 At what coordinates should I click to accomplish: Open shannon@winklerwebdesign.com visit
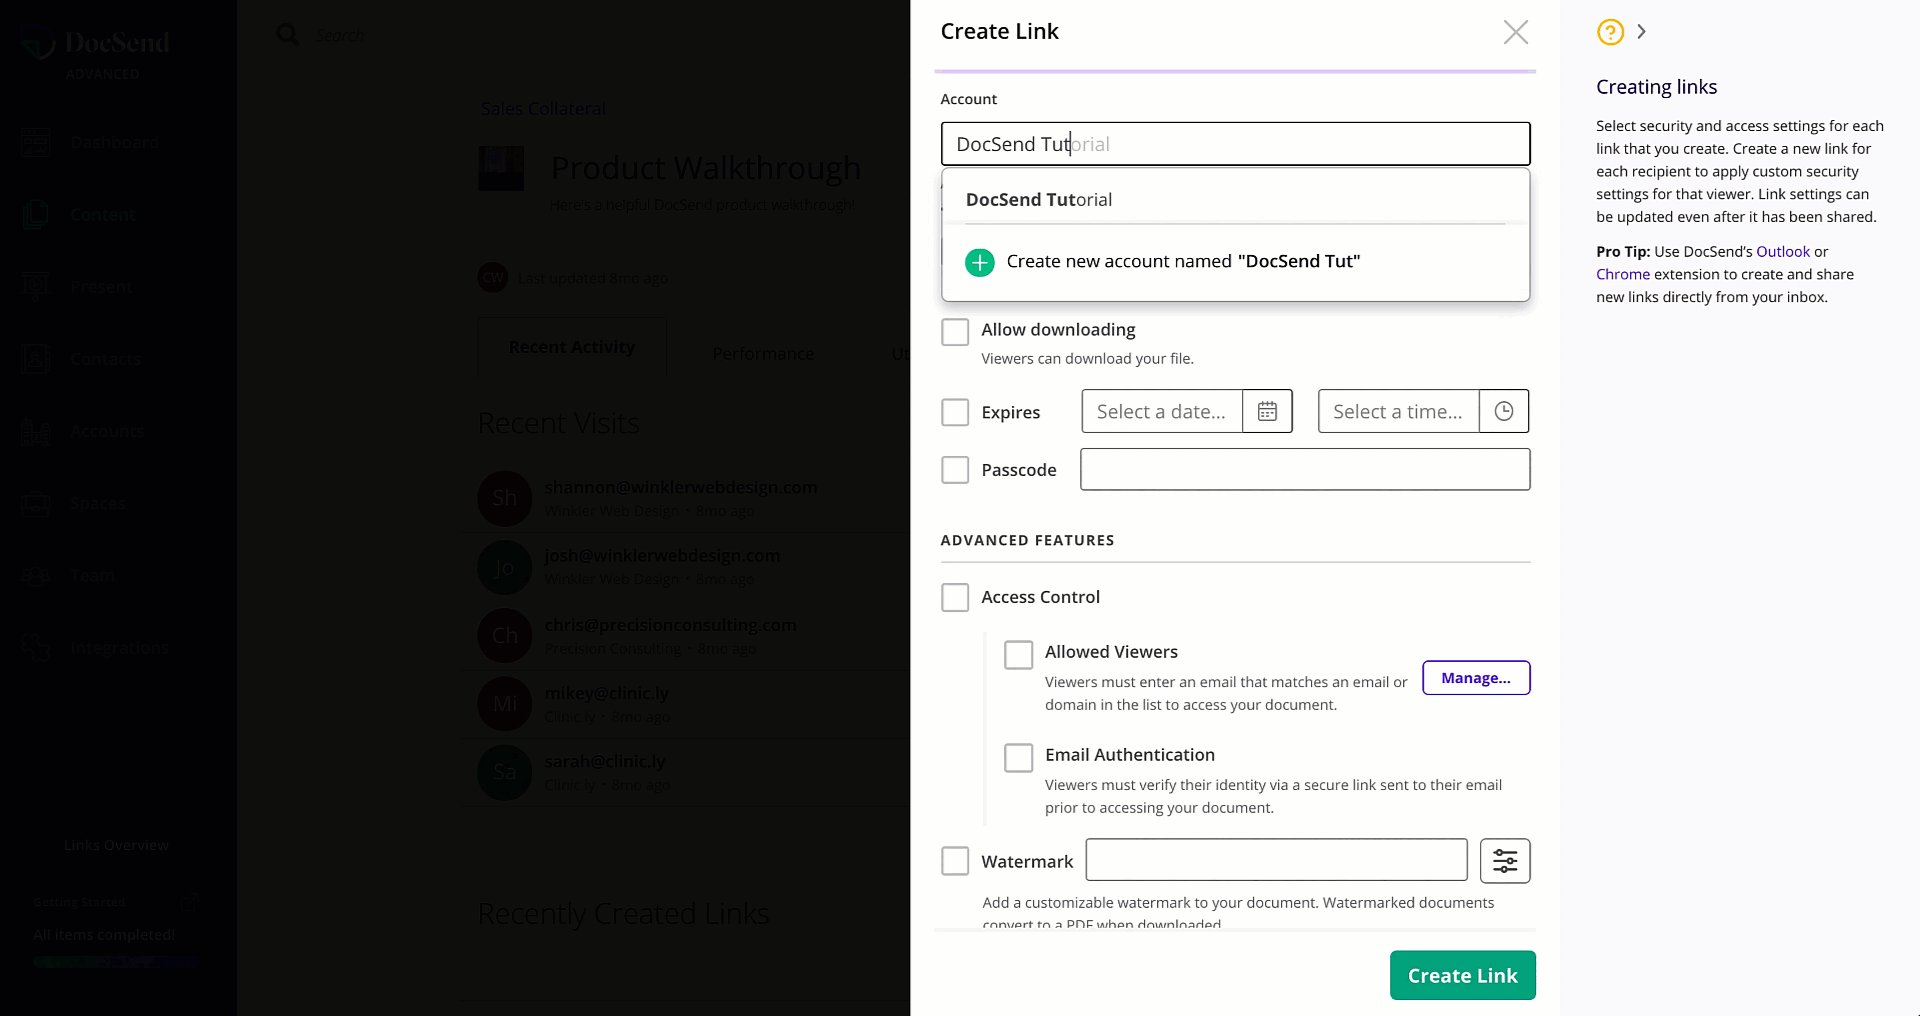681,487
